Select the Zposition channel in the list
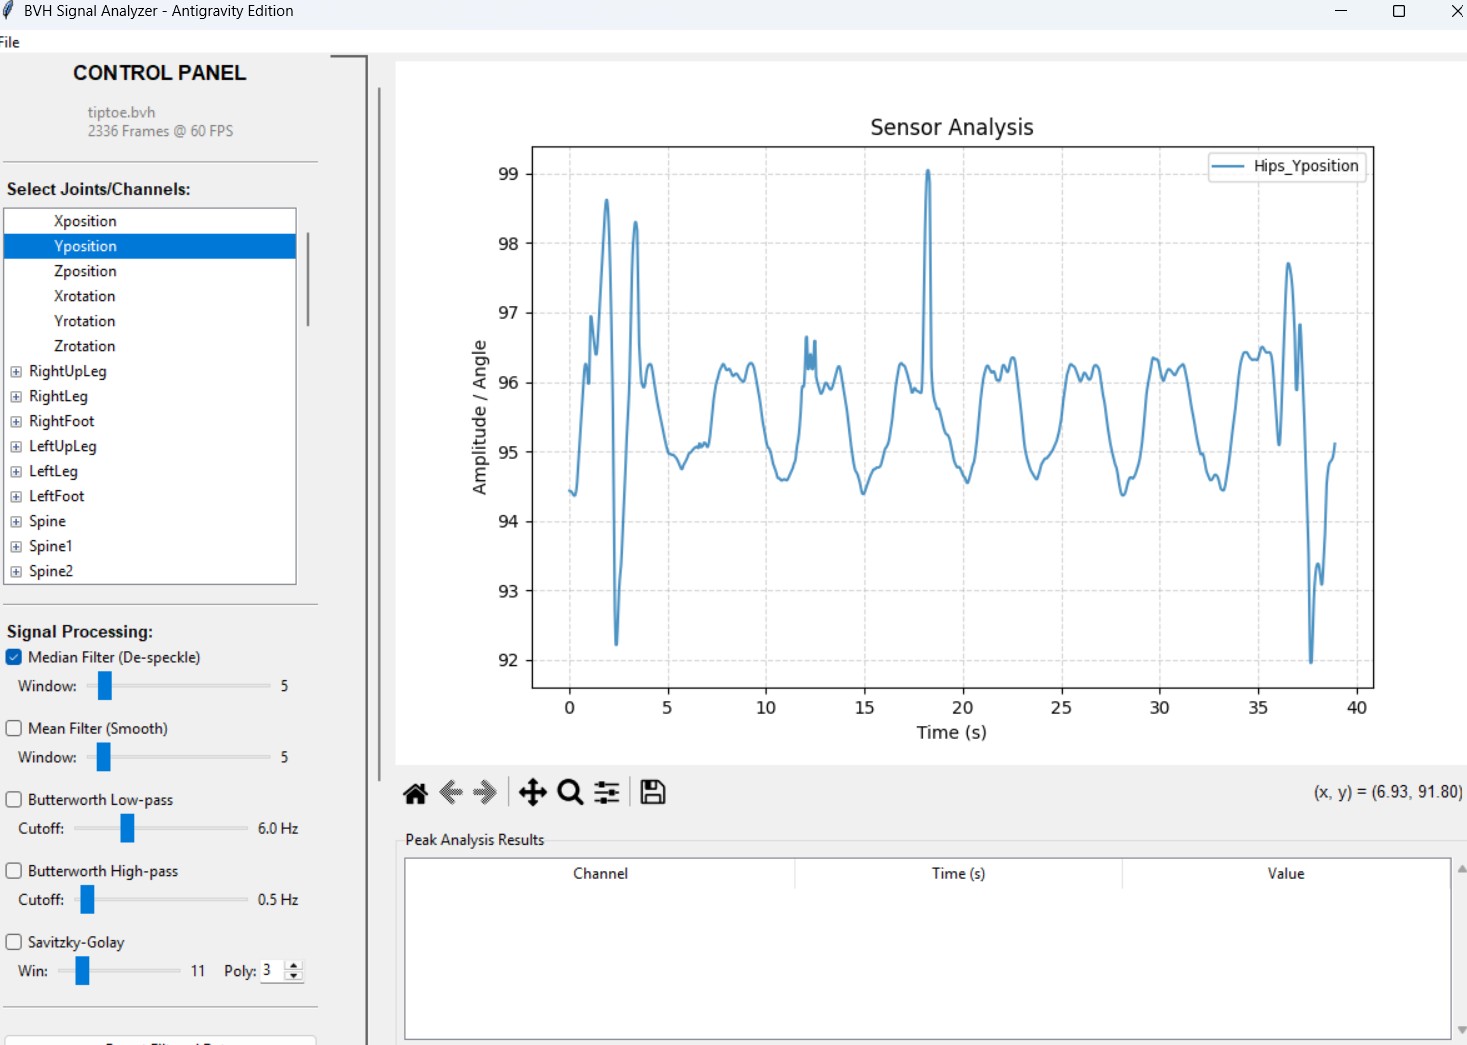This screenshot has height=1045, width=1467. click(x=85, y=270)
